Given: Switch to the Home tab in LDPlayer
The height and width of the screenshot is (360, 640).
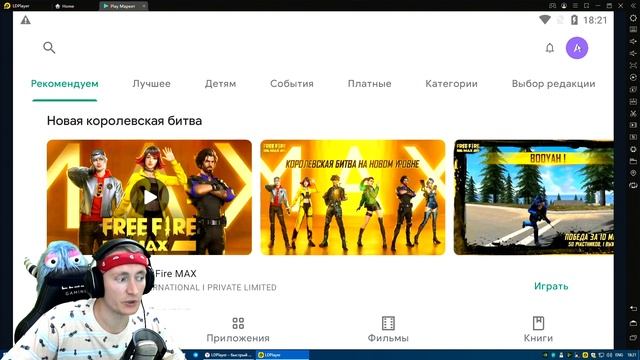Looking at the screenshot, I should coord(64,6).
